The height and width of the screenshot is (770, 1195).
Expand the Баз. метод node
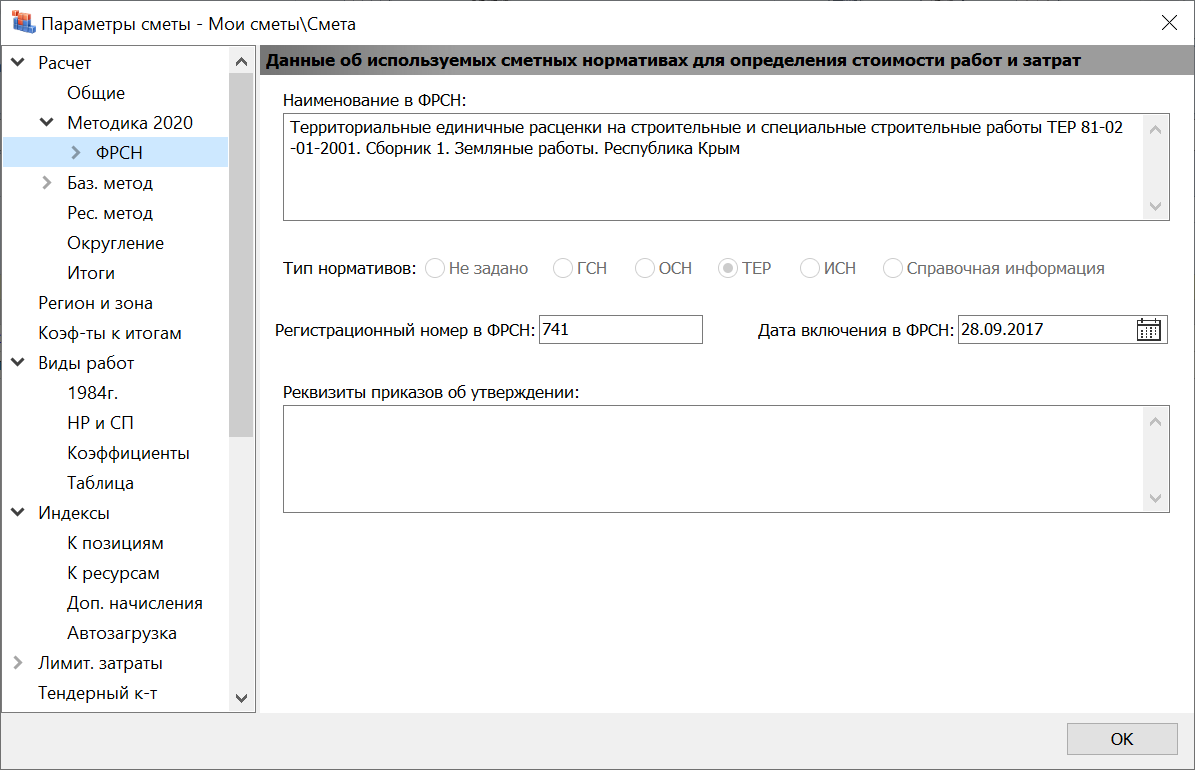tap(46, 183)
